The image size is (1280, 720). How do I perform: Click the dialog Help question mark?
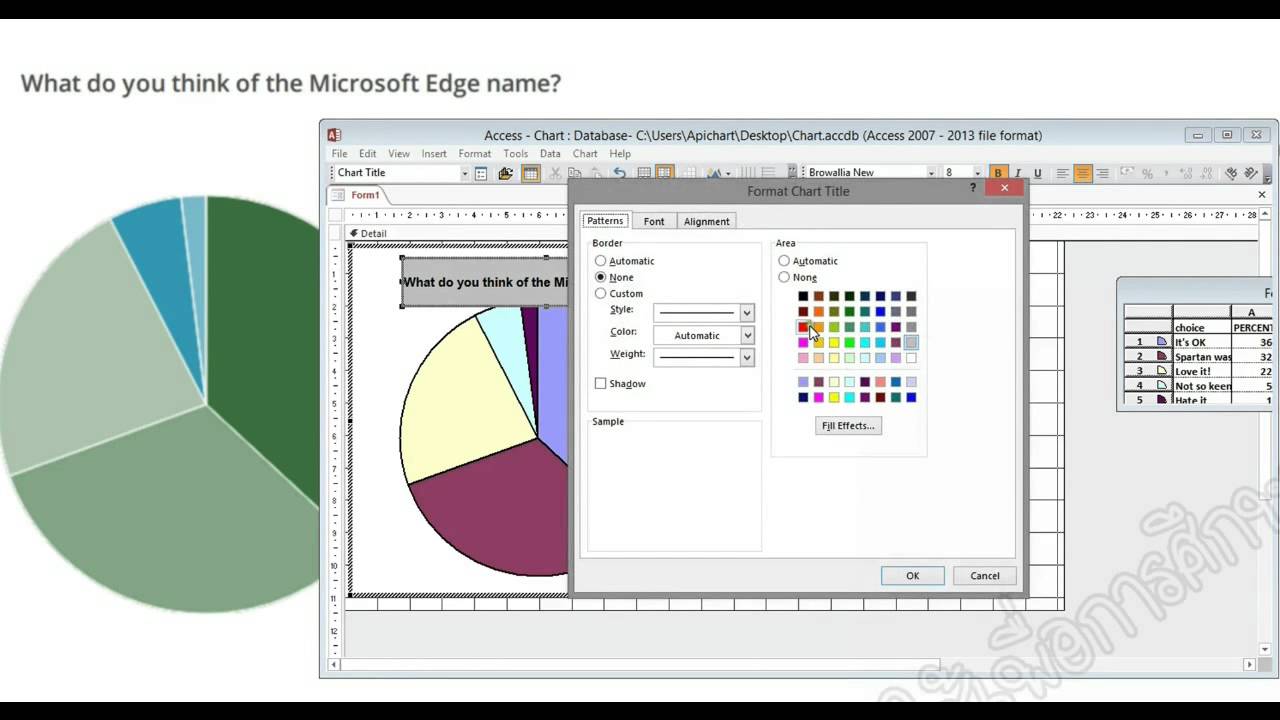tap(973, 187)
